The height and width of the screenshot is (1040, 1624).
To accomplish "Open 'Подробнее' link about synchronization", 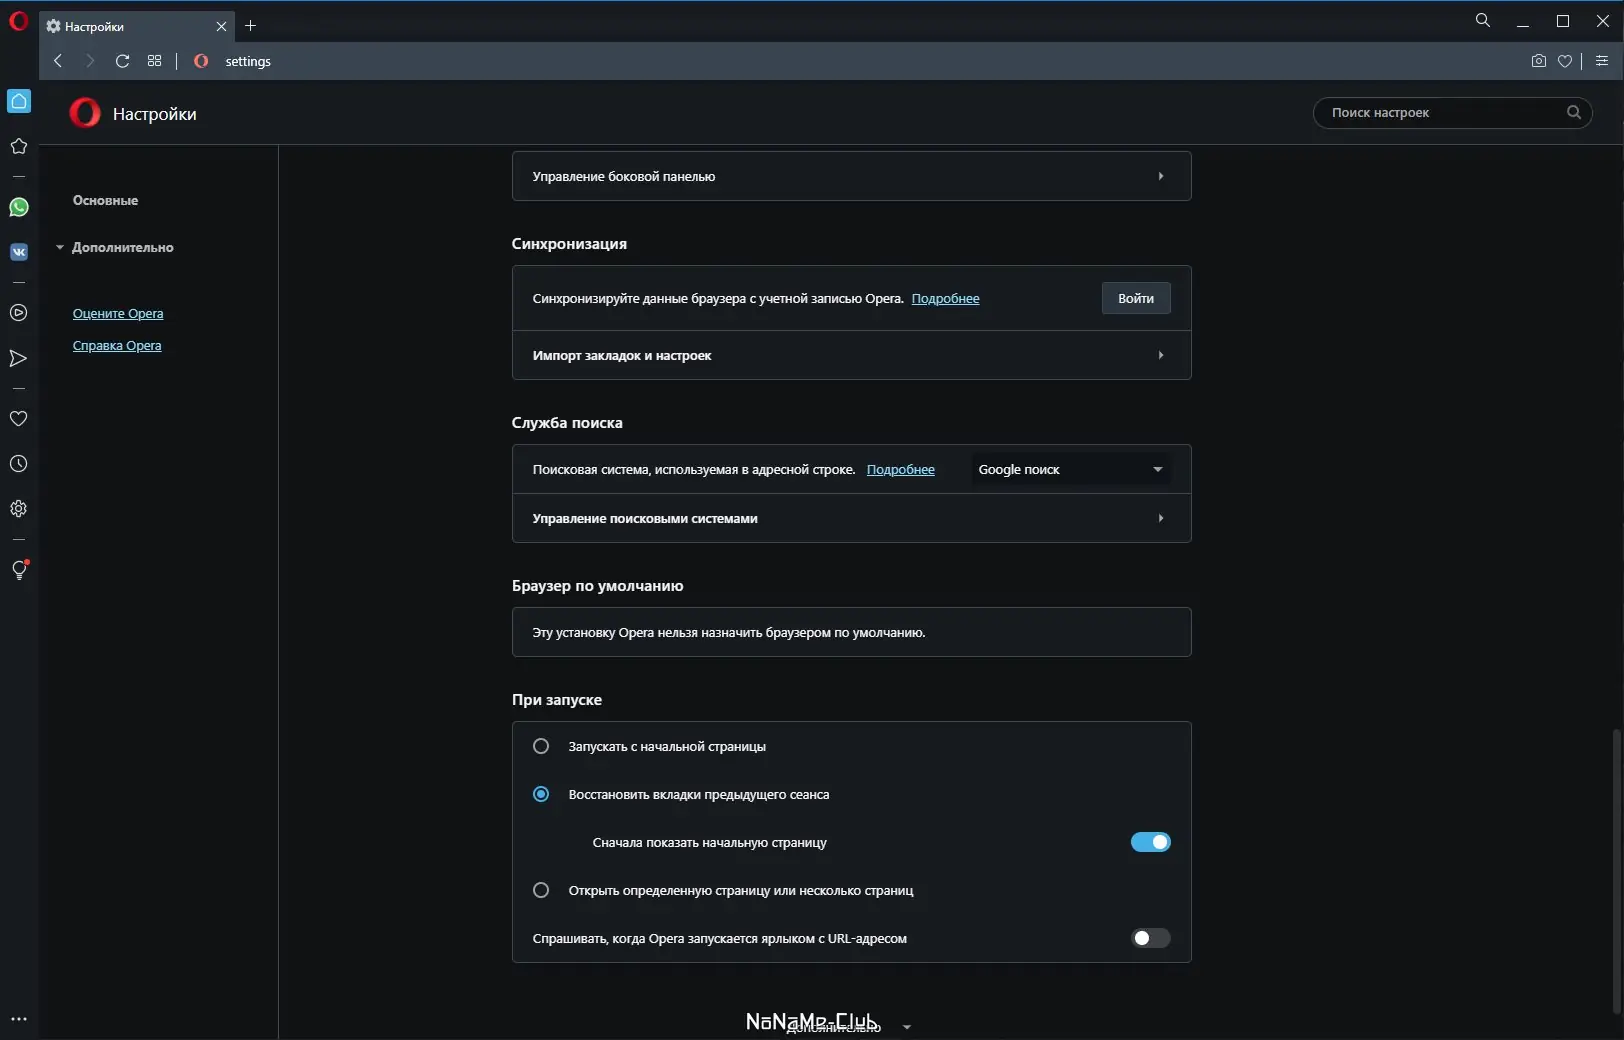I will click(x=945, y=298).
